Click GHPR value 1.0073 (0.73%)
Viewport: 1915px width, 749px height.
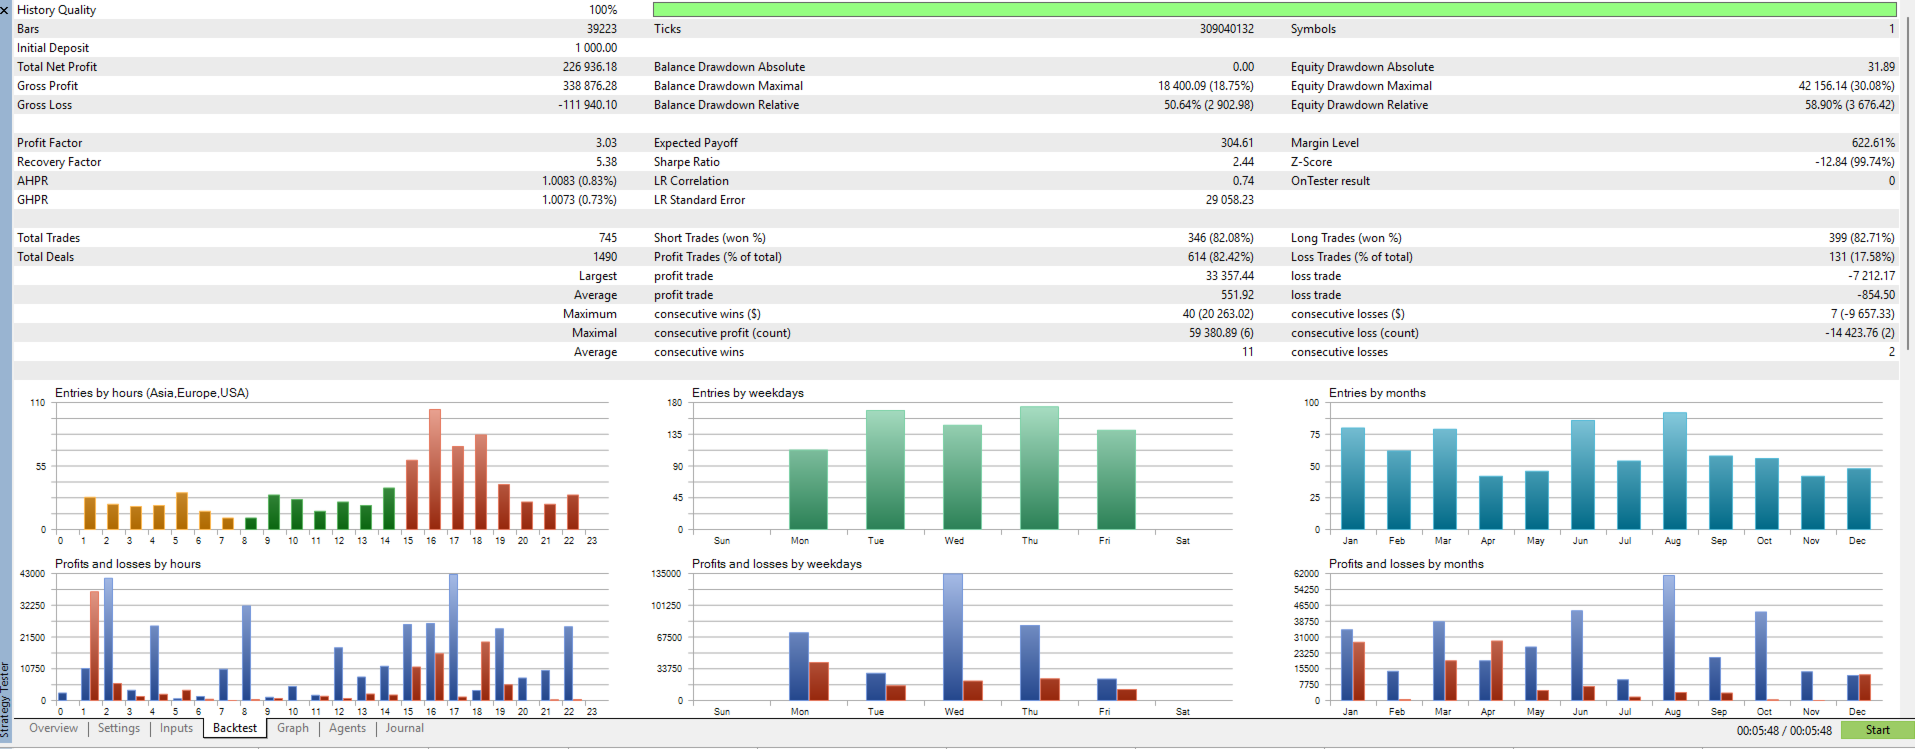(580, 200)
